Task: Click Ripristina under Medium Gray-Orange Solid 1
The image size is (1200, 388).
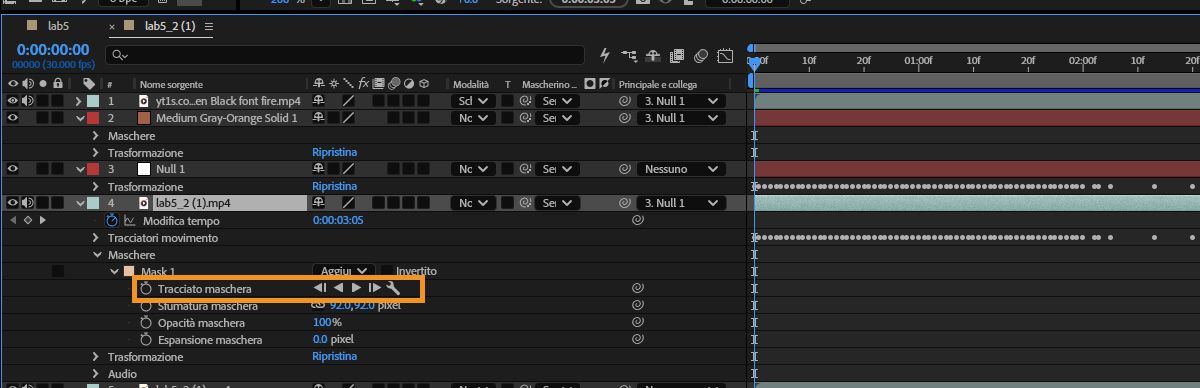Action: coord(334,152)
